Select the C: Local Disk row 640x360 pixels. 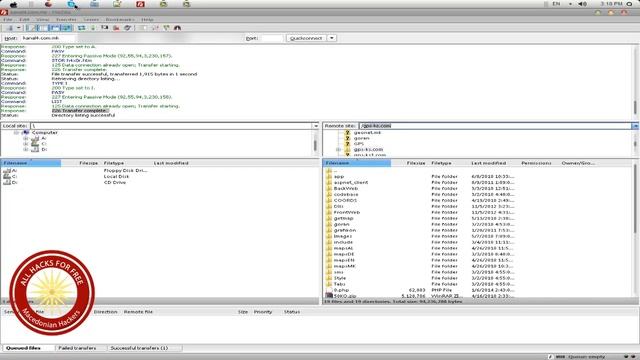tap(159, 176)
